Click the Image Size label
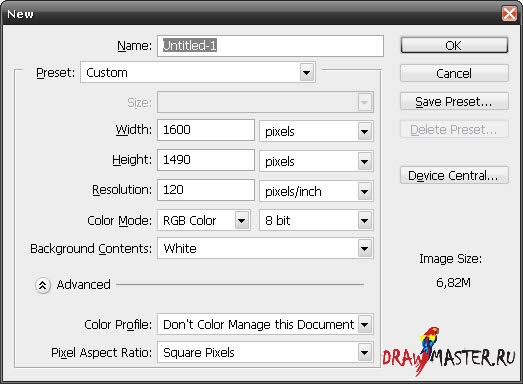The width and height of the screenshot is (523, 384). (x=451, y=259)
